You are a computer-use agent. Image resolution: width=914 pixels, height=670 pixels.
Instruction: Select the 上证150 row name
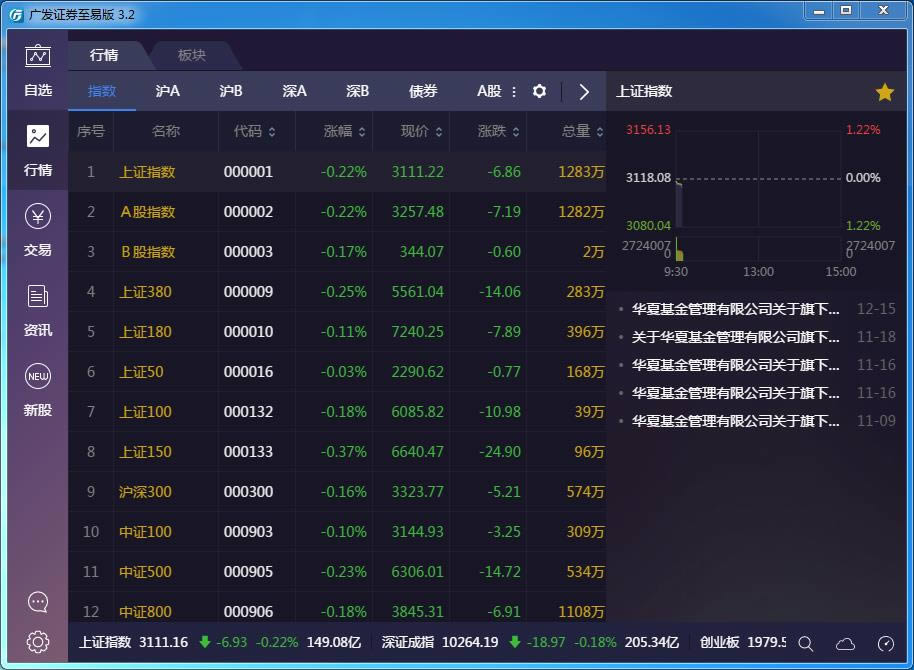tap(145, 452)
